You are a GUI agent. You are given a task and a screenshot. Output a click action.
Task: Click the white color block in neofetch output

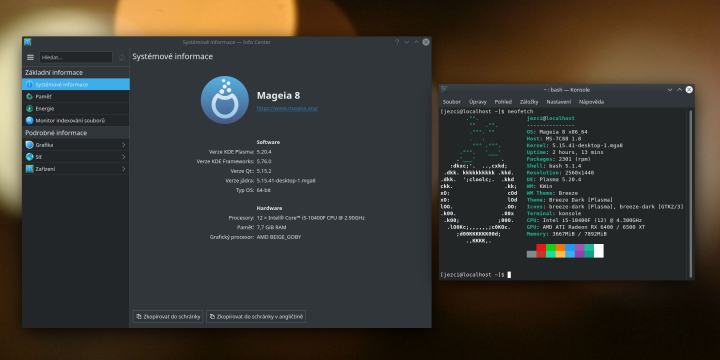pos(599,251)
